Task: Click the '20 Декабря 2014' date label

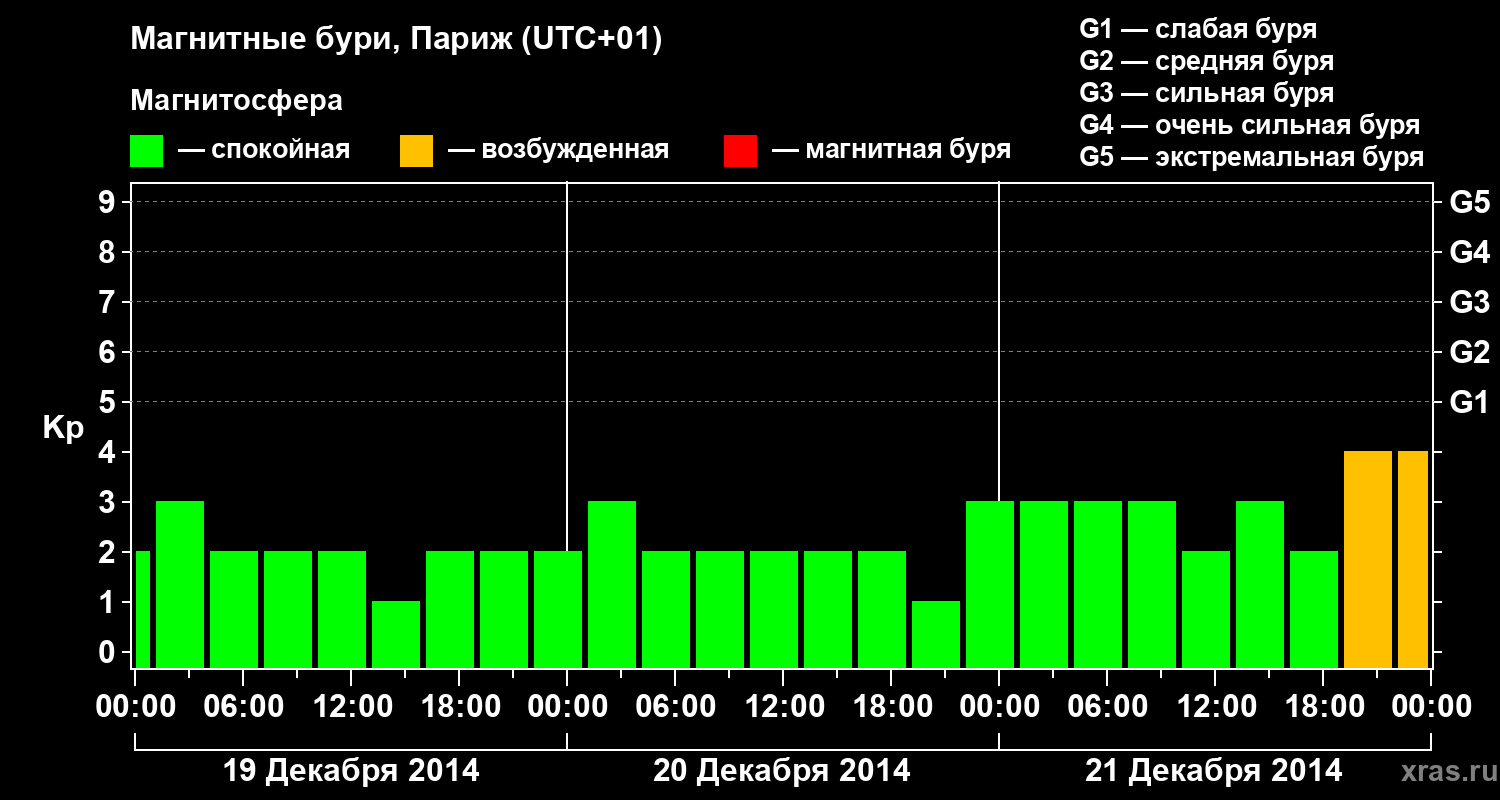Action: [782, 771]
